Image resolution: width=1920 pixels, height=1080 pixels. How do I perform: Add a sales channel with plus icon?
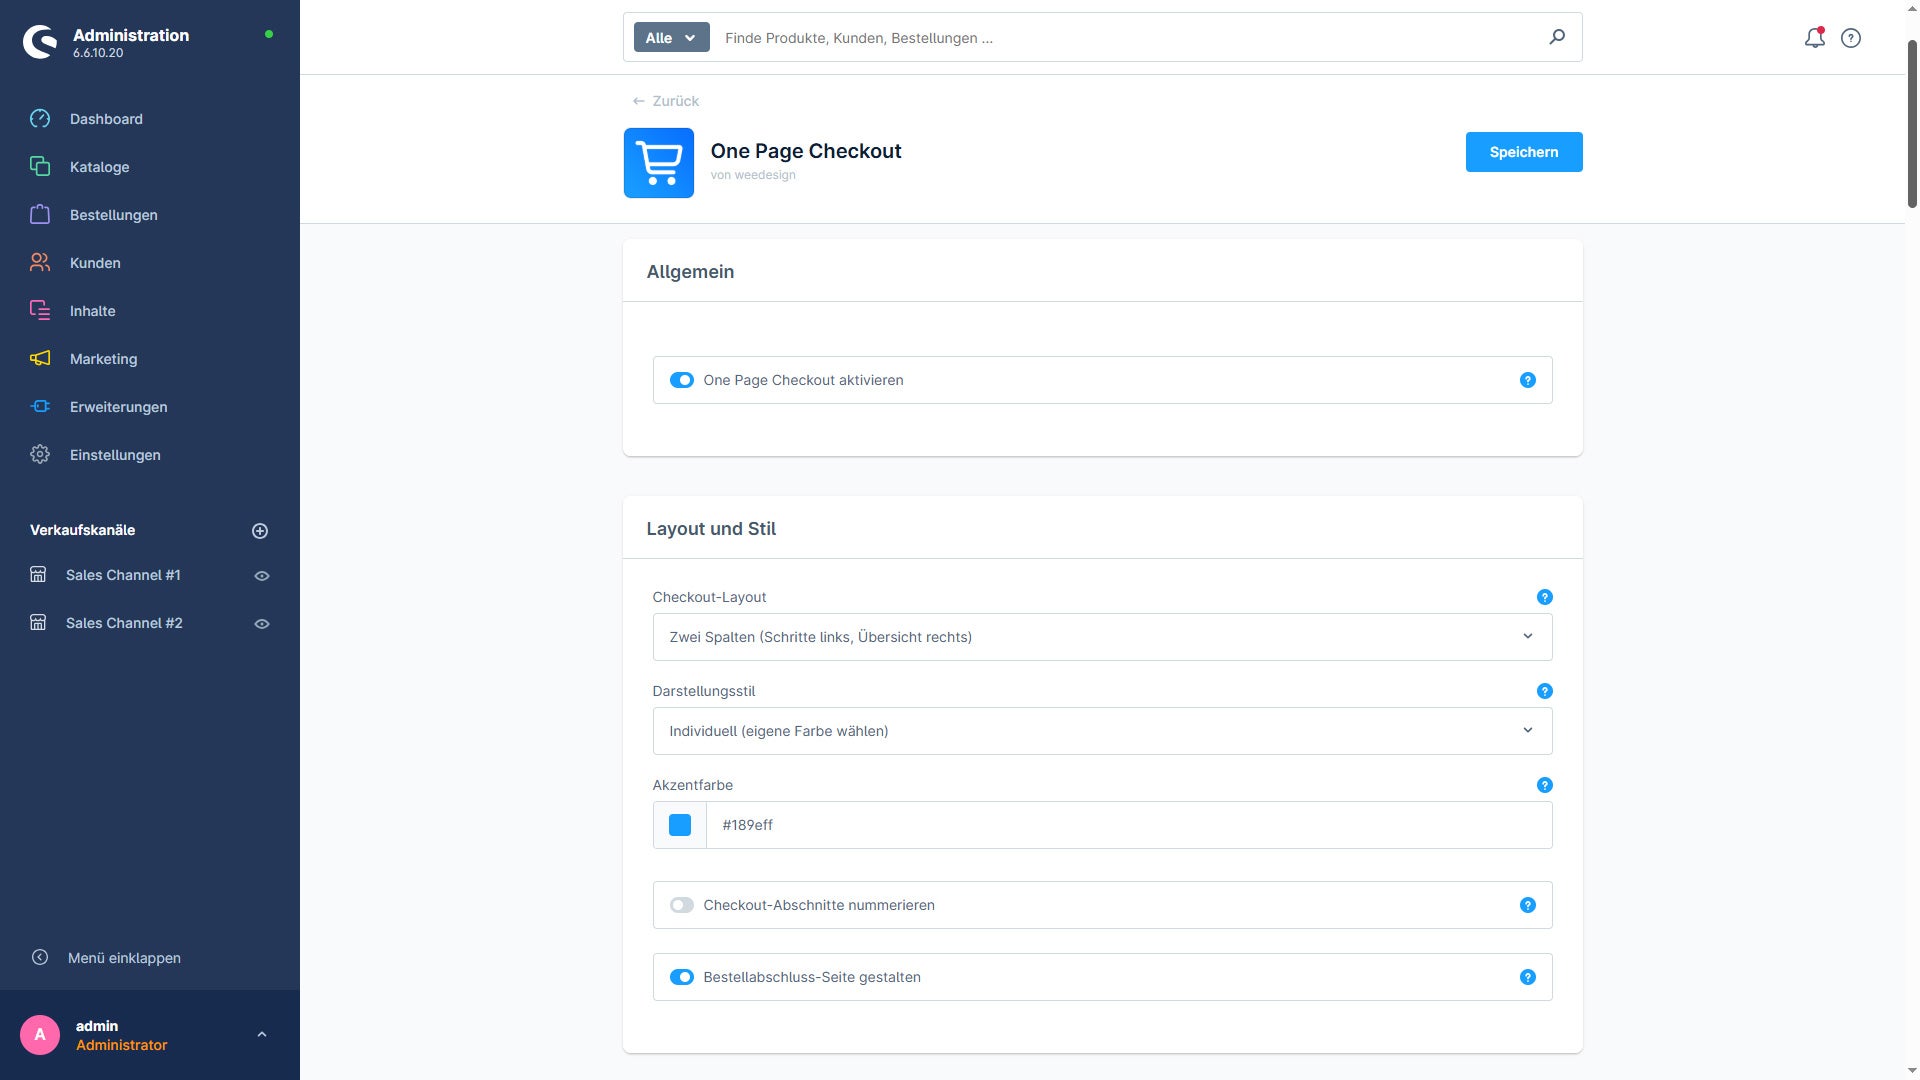[x=260, y=531]
